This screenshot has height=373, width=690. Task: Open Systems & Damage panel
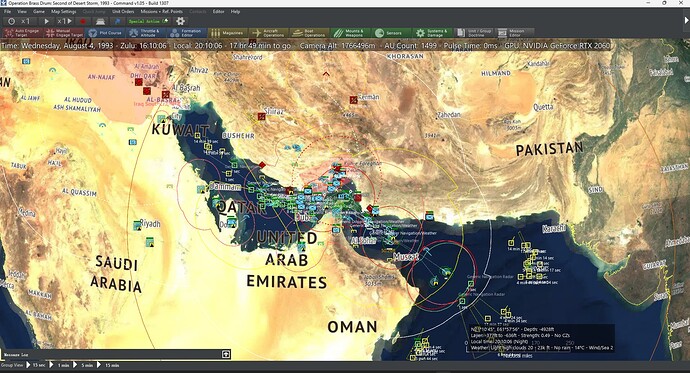[x=432, y=33]
